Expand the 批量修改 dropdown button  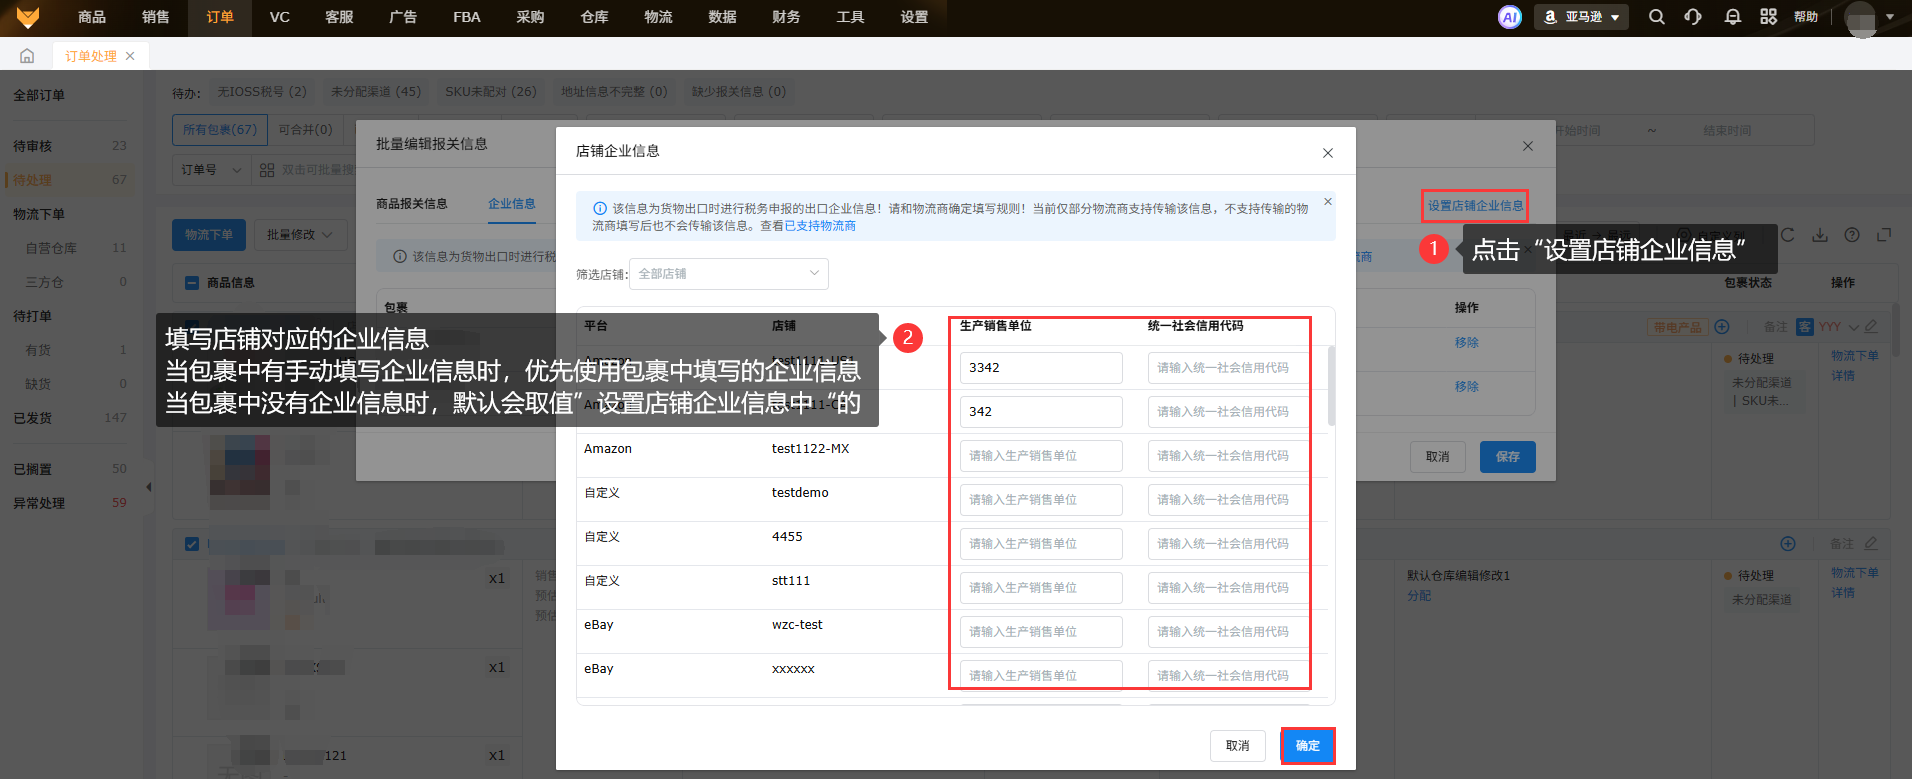tap(300, 235)
